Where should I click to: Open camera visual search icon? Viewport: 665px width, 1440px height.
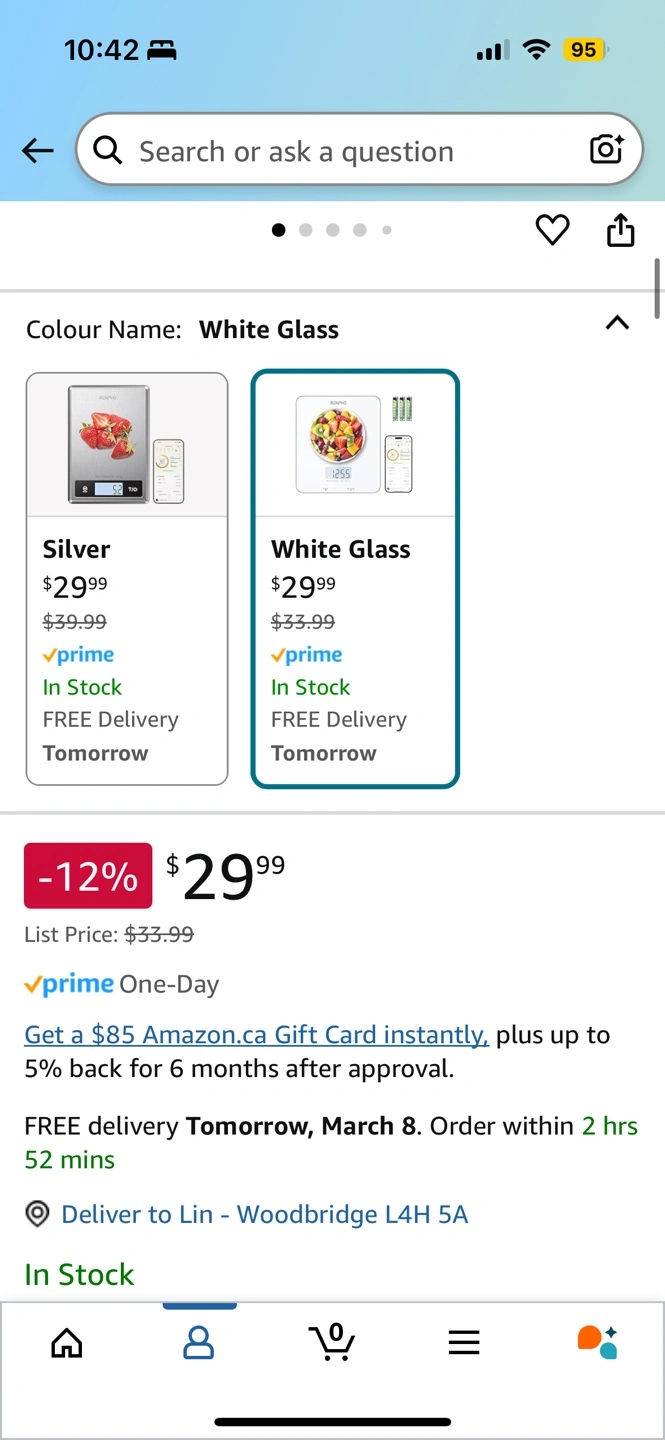coord(606,150)
